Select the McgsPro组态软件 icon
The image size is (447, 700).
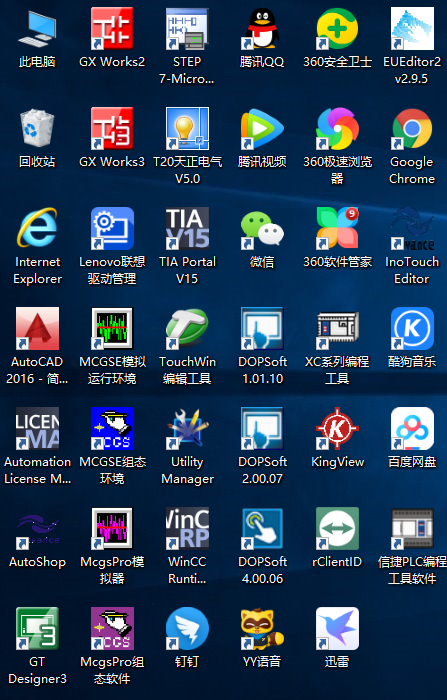112,629
